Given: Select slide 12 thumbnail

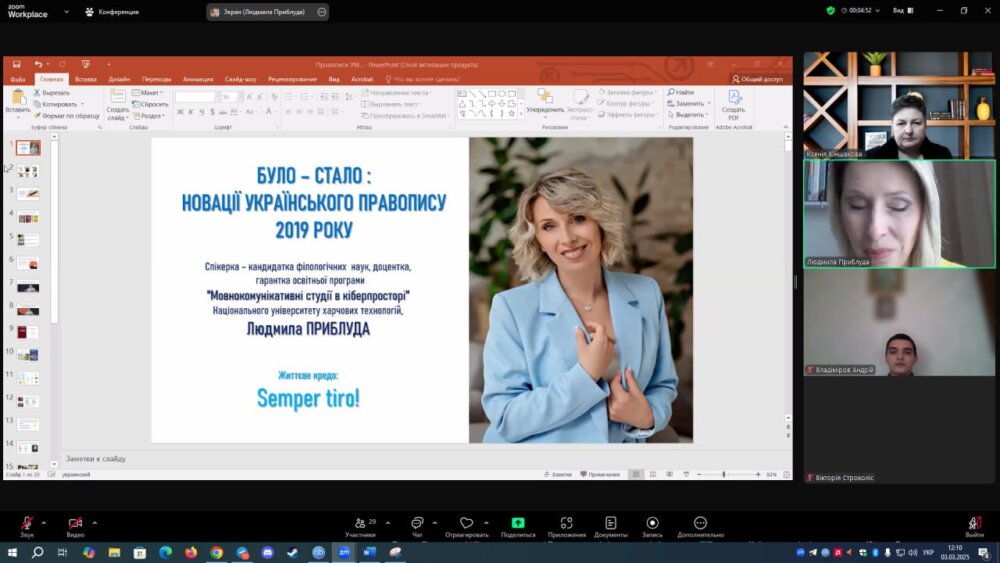Looking at the screenshot, I should pyautogui.click(x=27, y=401).
